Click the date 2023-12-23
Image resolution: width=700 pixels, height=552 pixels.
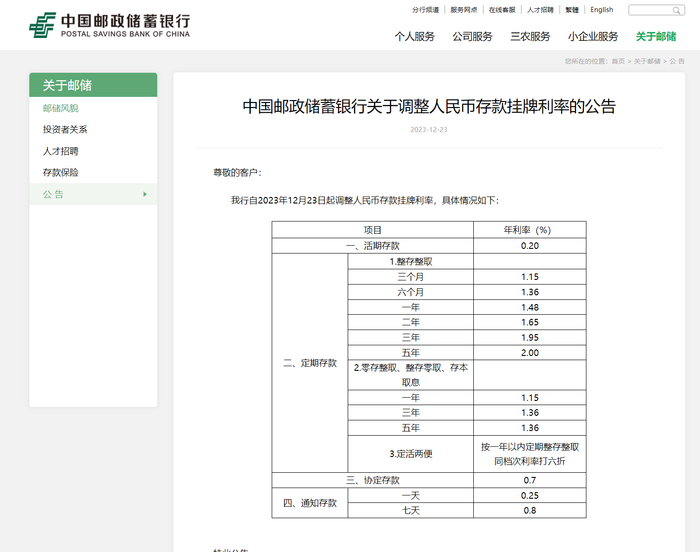[x=429, y=130]
